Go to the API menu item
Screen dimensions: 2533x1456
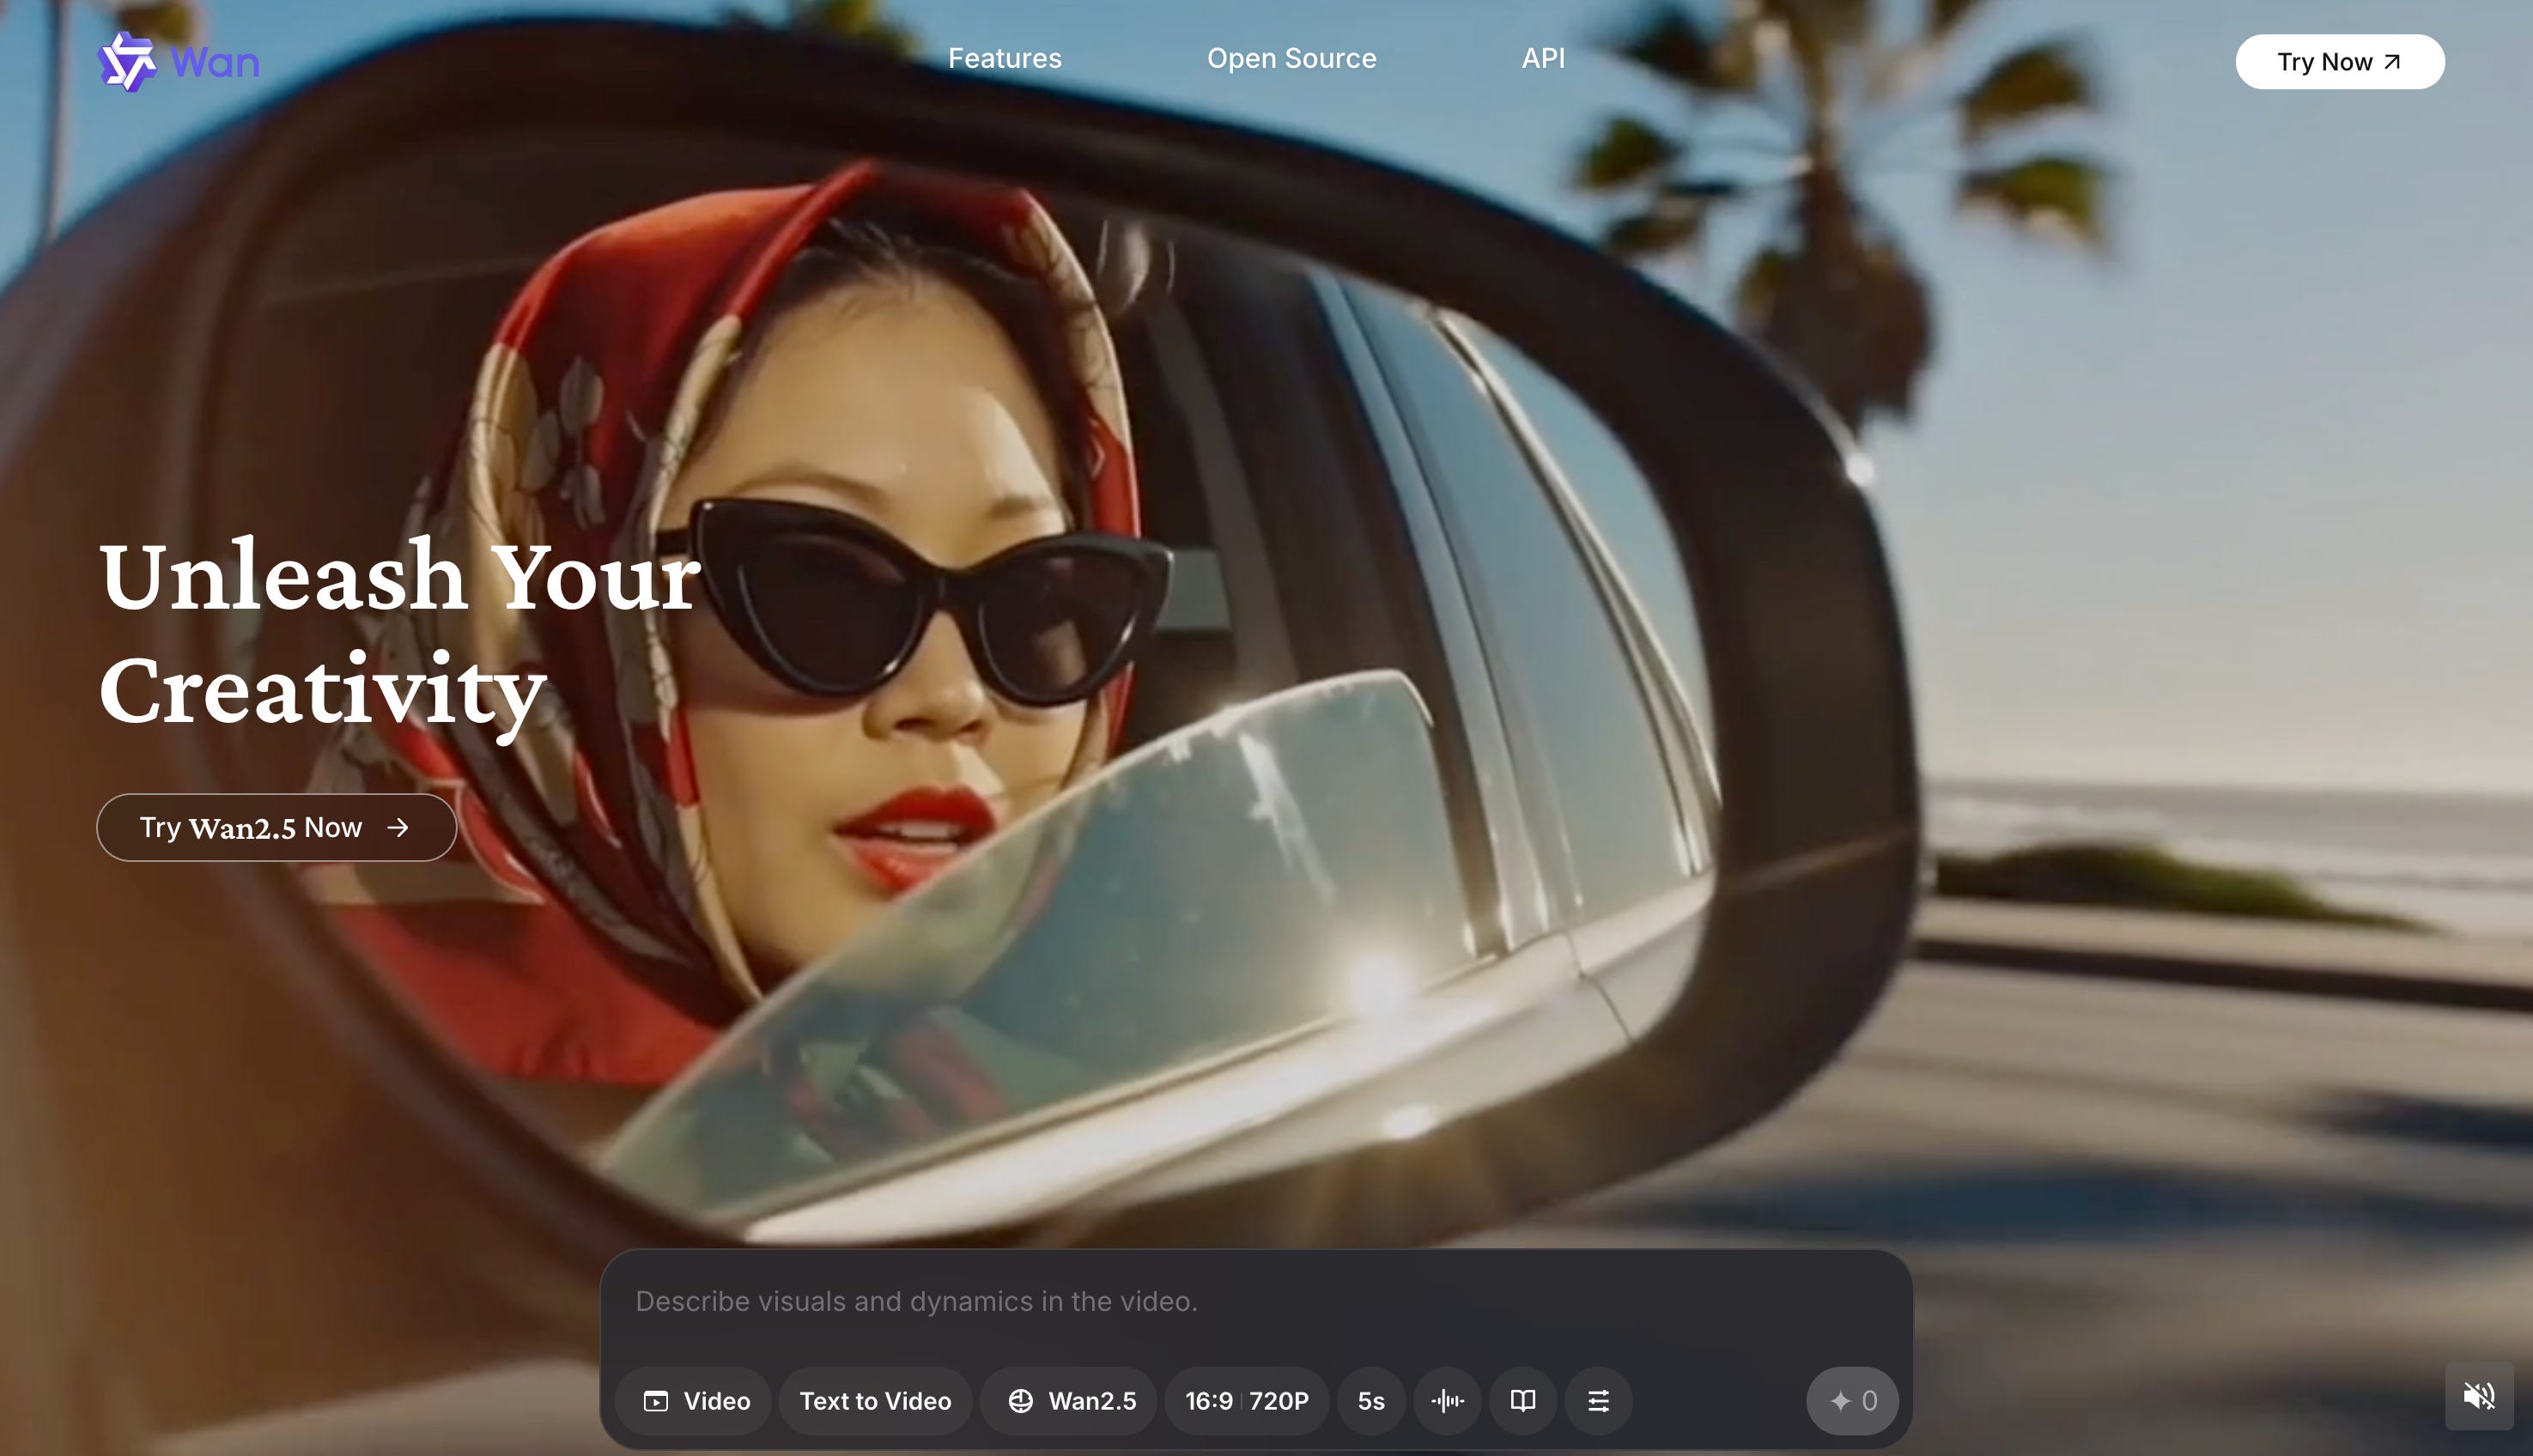click(x=1543, y=58)
